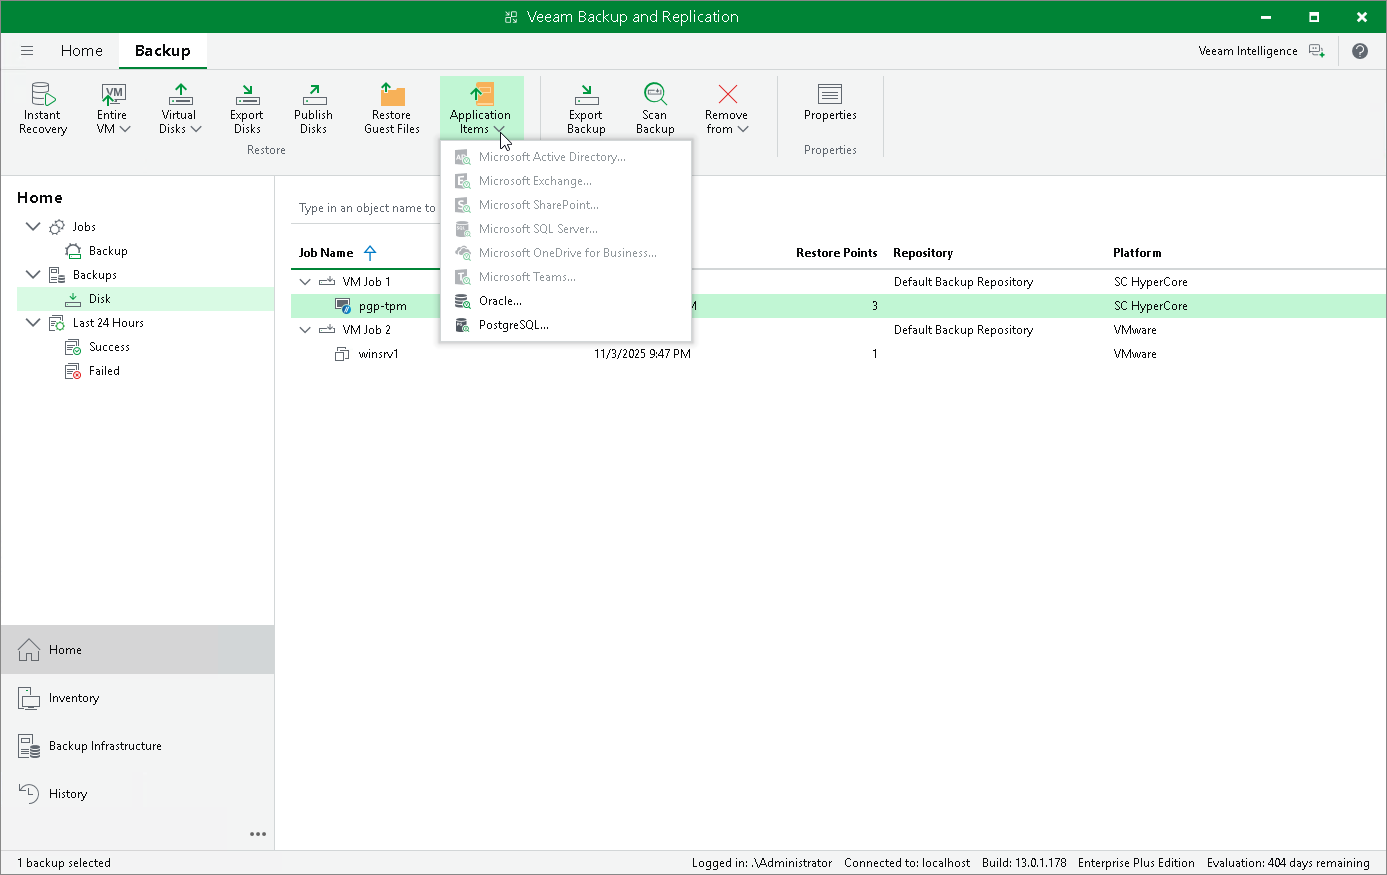The height and width of the screenshot is (875, 1387).
Task: Open Remove from dropdown
Action: [727, 109]
